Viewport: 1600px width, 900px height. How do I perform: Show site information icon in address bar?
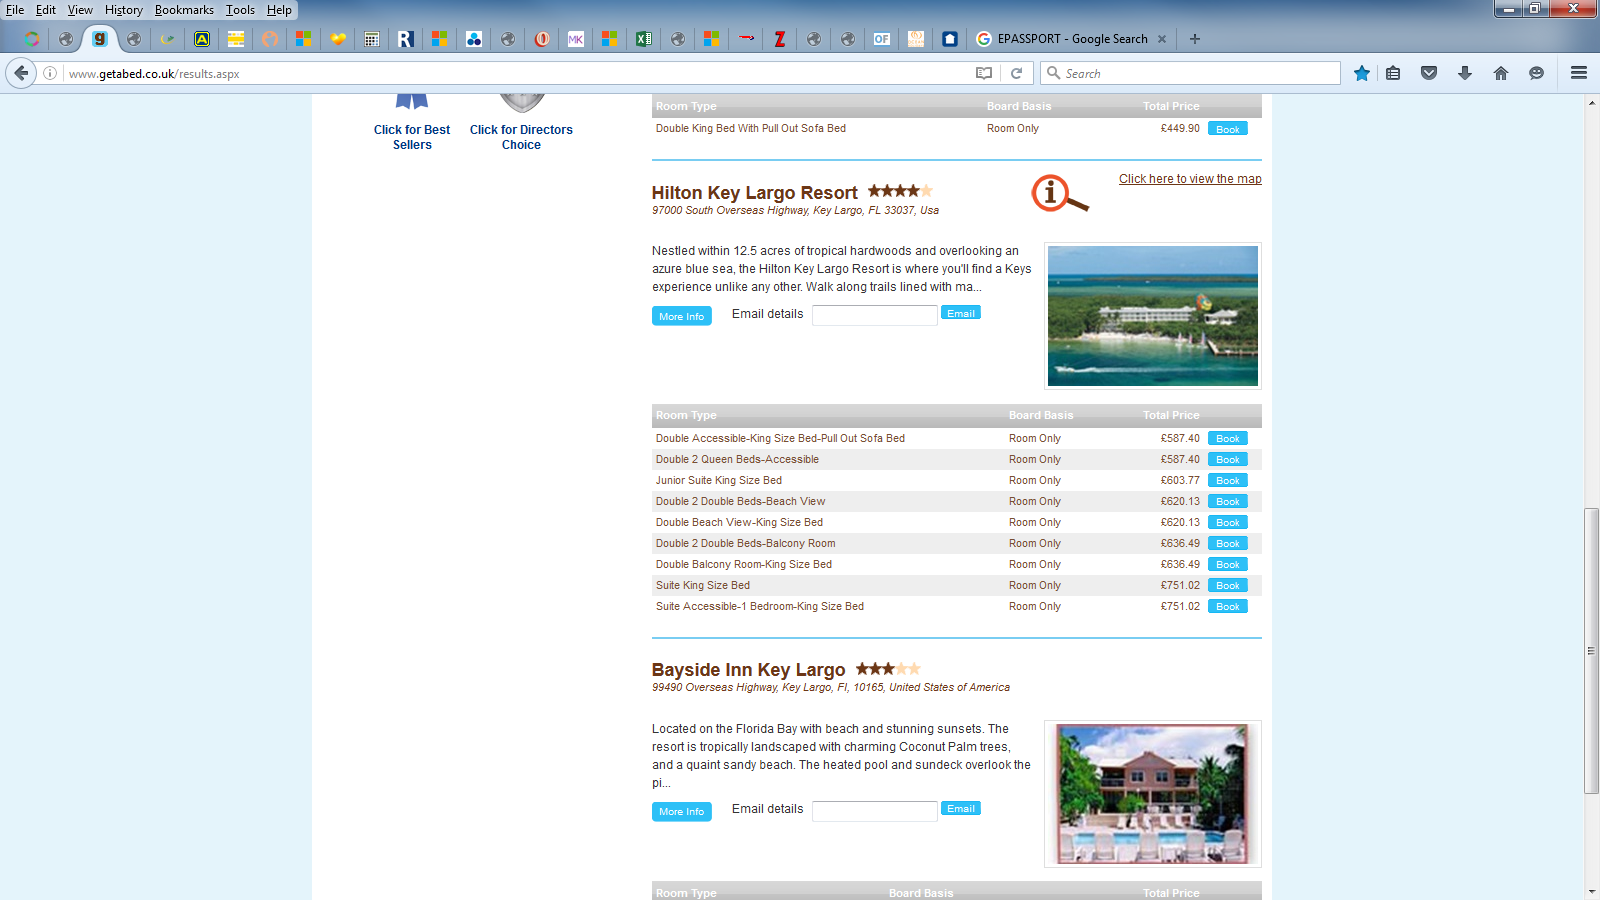[x=50, y=73]
